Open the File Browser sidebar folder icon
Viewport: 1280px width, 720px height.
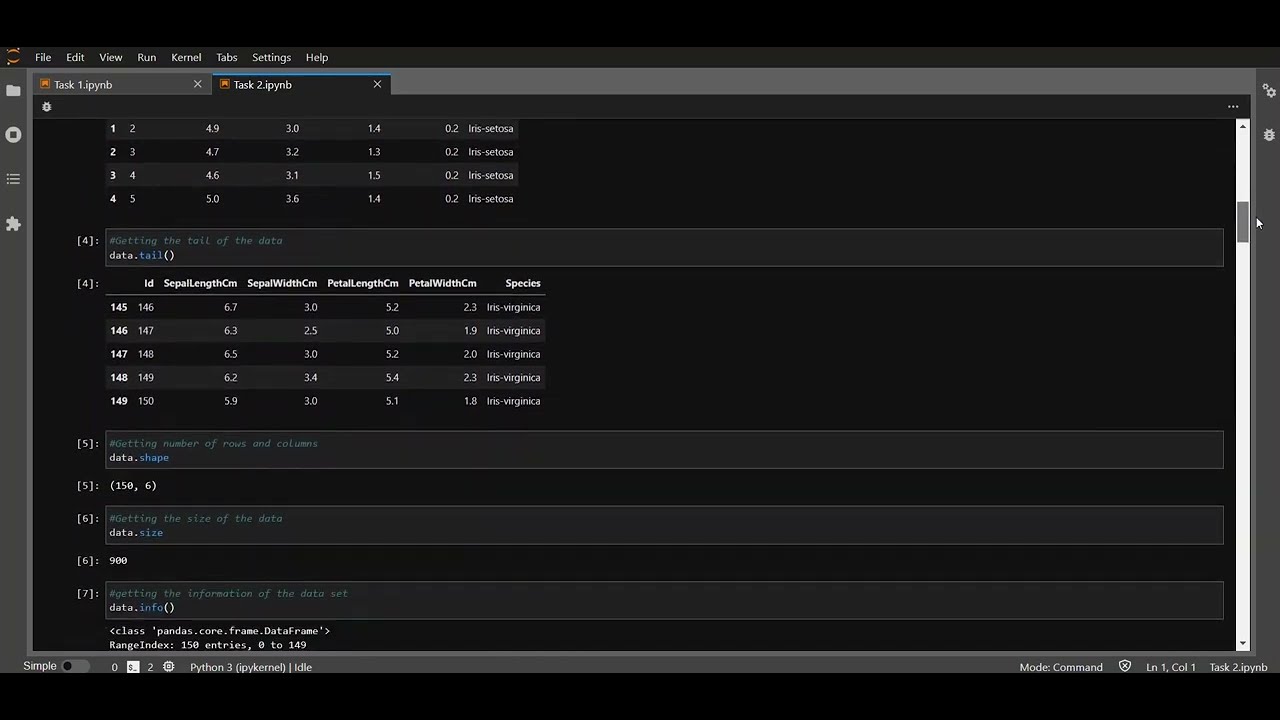tap(13, 91)
